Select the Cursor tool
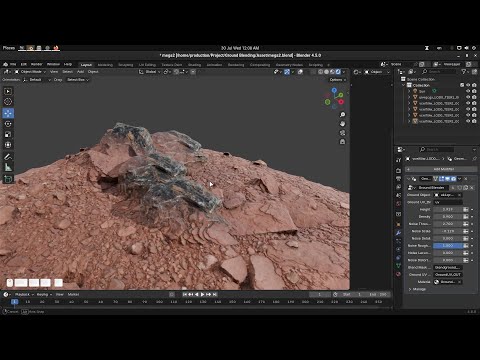The image size is (480, 360). point(8,102)
